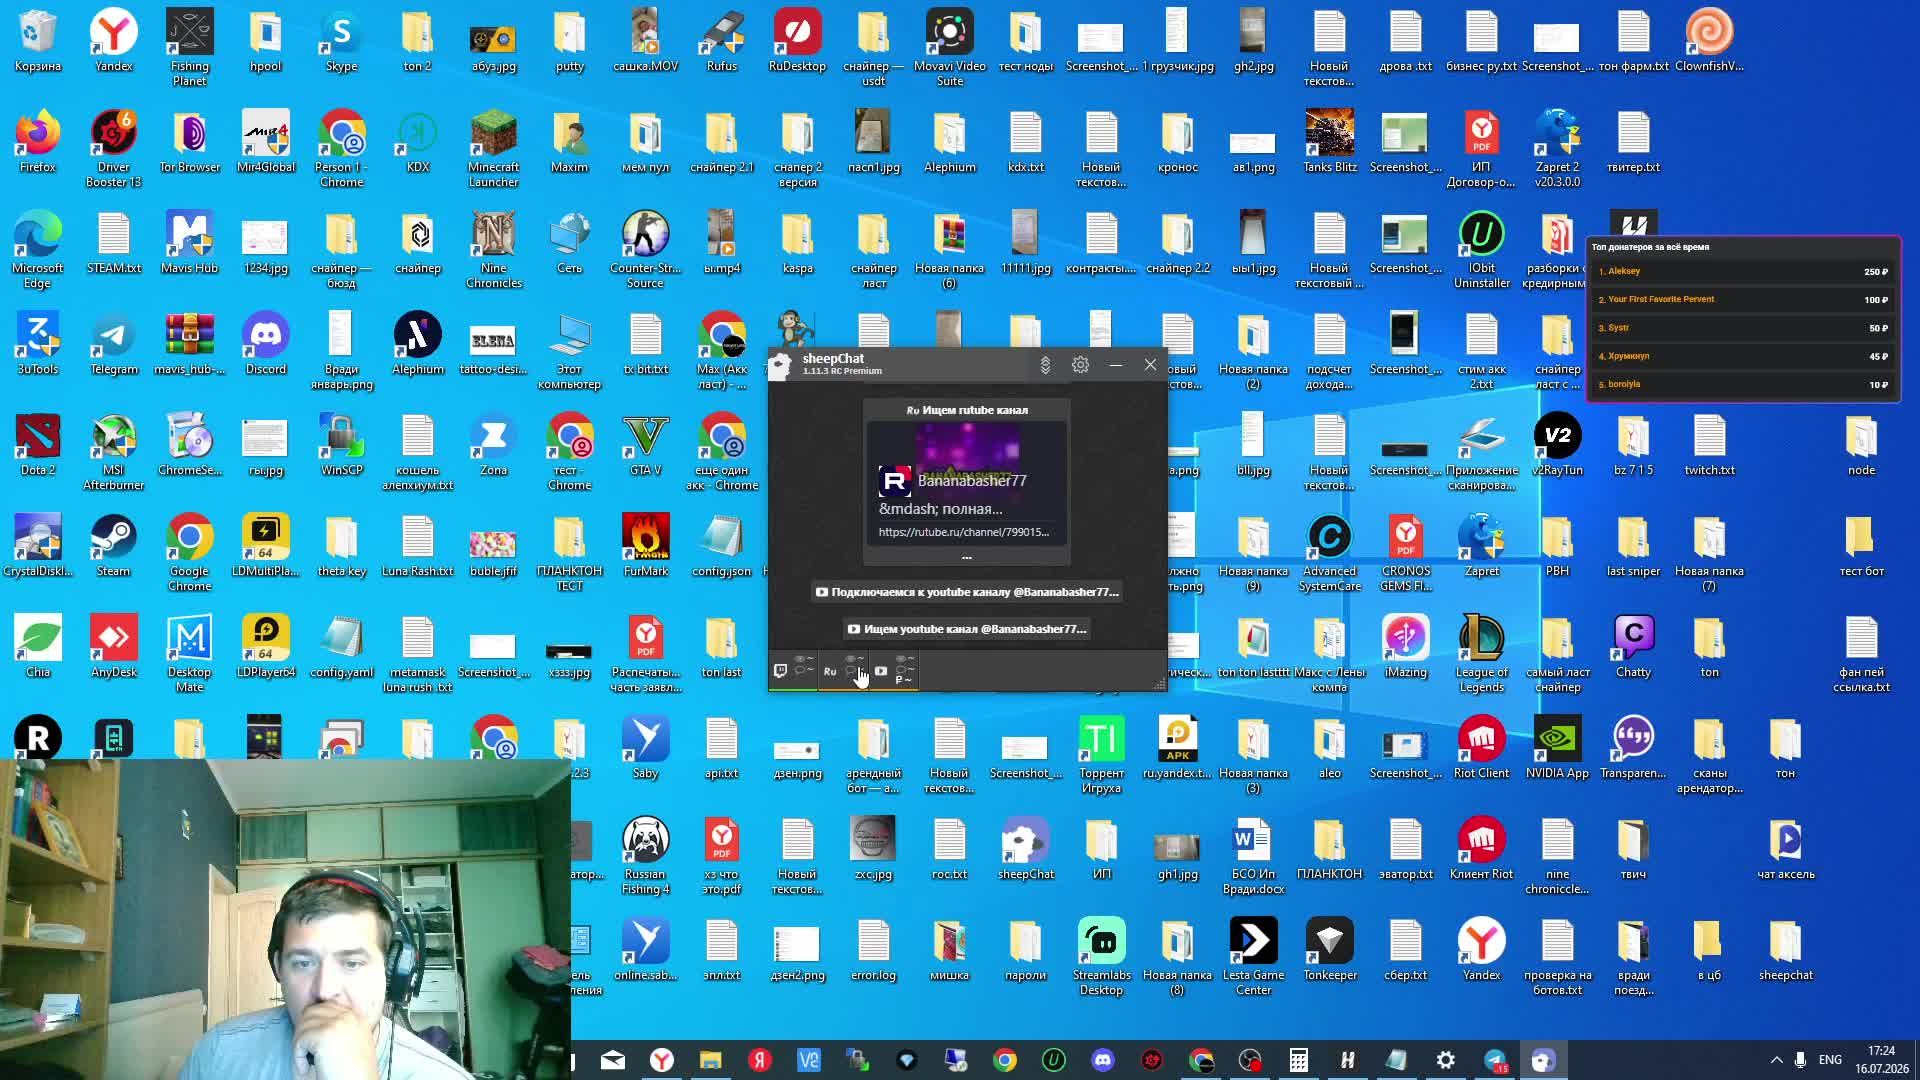Select donor row 'Your First Favorite Pervent'
Viewport: 1920px width, 1080px height.
tap(1742, 300)
